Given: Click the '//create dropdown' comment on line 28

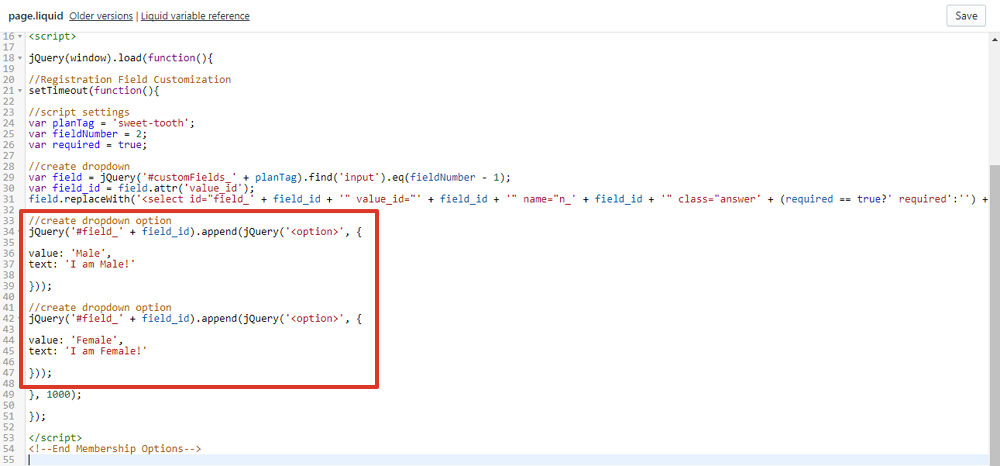Looking at the screenshot, I should [x=79, y=167].
